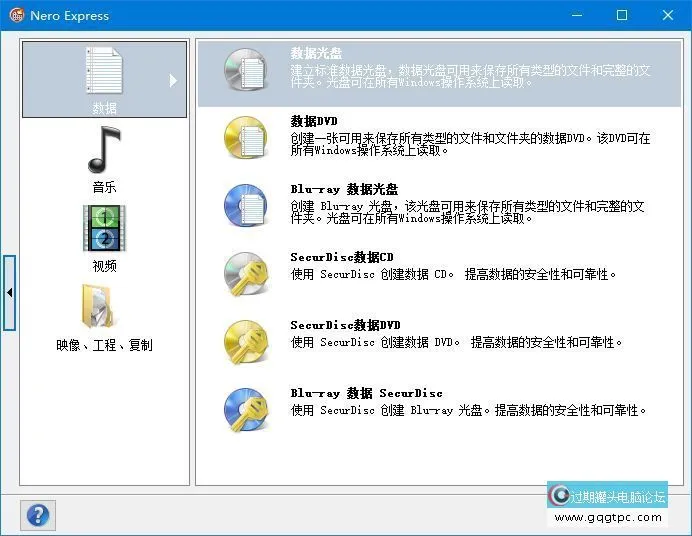
Task: Expand the side panel with the left arrow handle
Action: click(9, 292)
